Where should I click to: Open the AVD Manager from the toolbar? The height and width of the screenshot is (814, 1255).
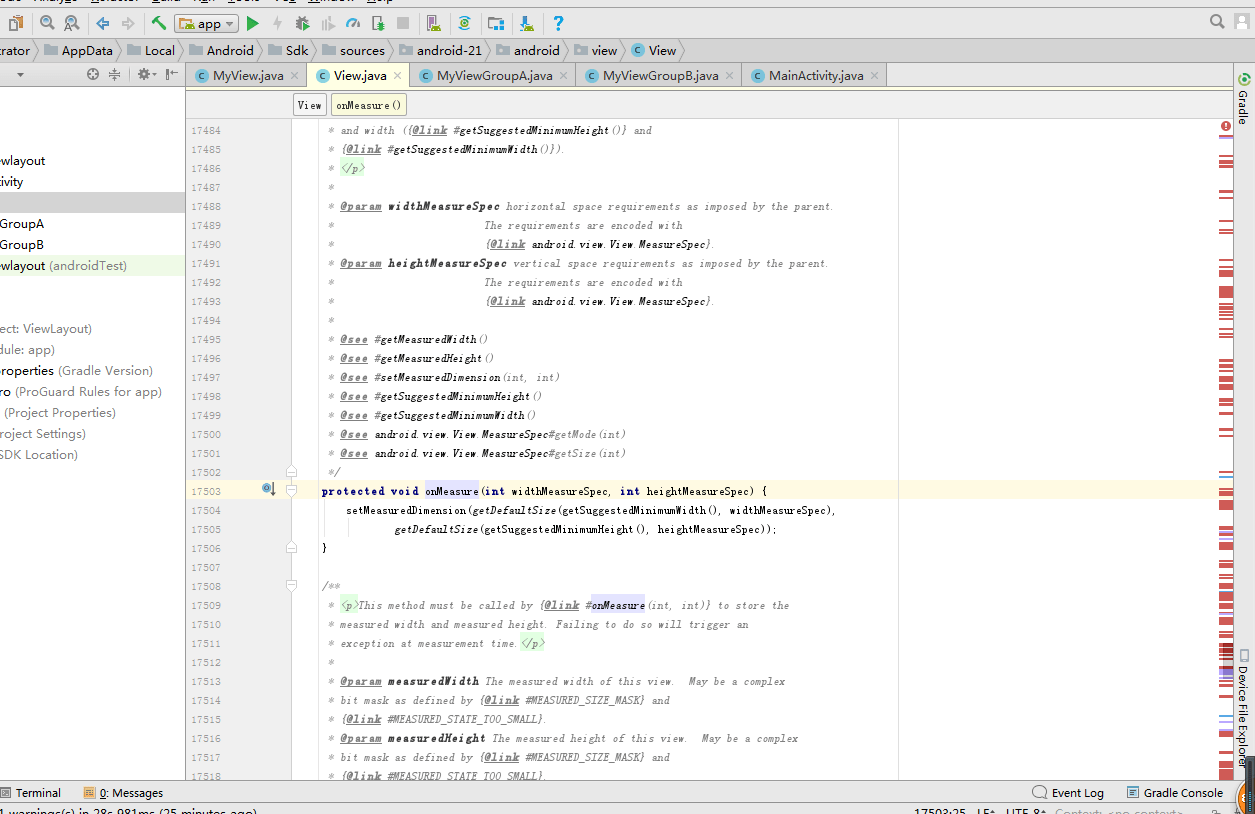(x=432, y=22)
